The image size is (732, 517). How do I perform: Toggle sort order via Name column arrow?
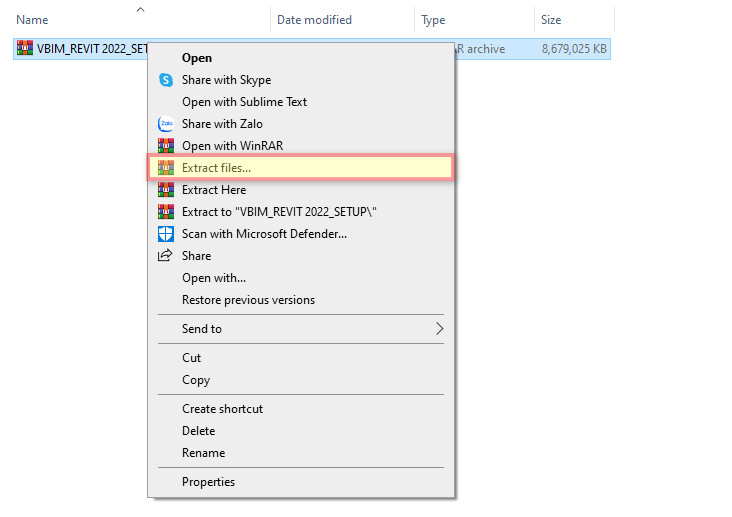click(x=140, y=9)
